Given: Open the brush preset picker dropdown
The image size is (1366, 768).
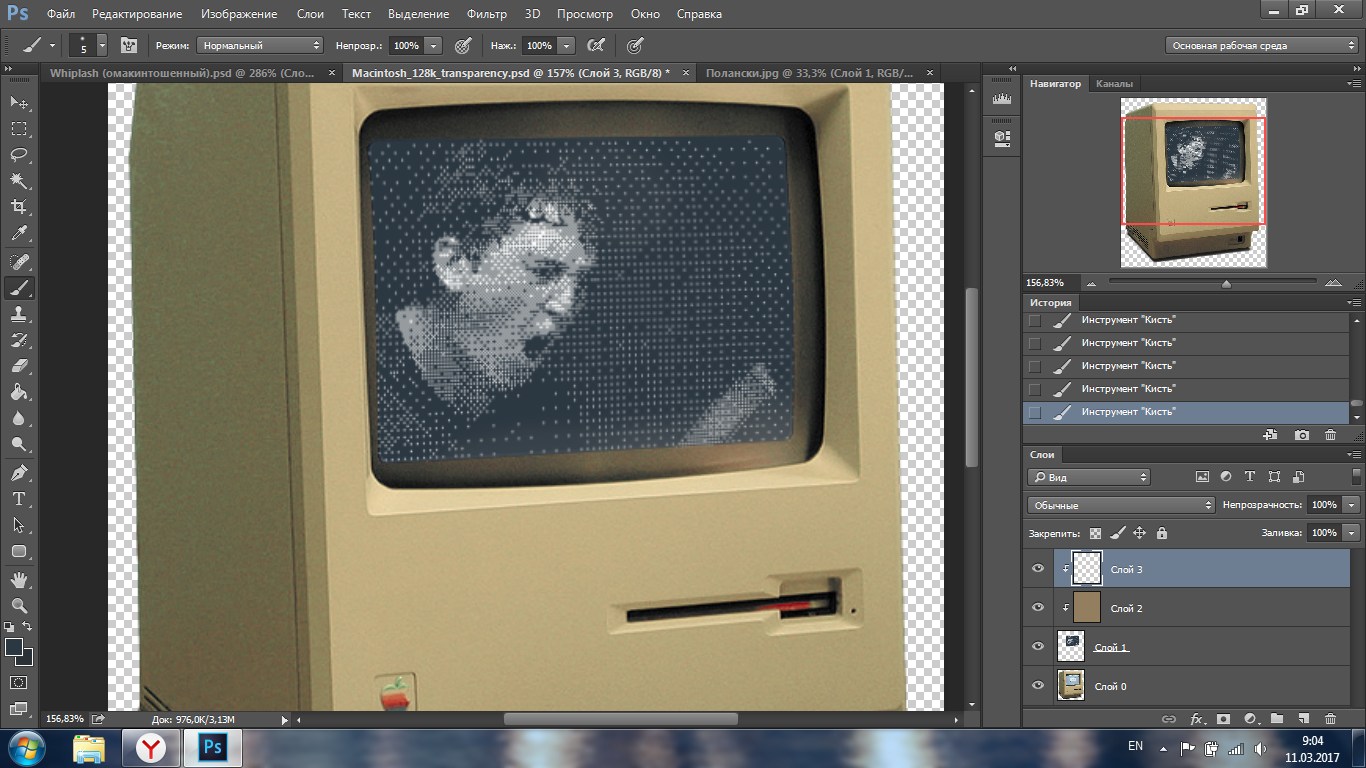Looking at the screenshot, I should pos(102,45).
